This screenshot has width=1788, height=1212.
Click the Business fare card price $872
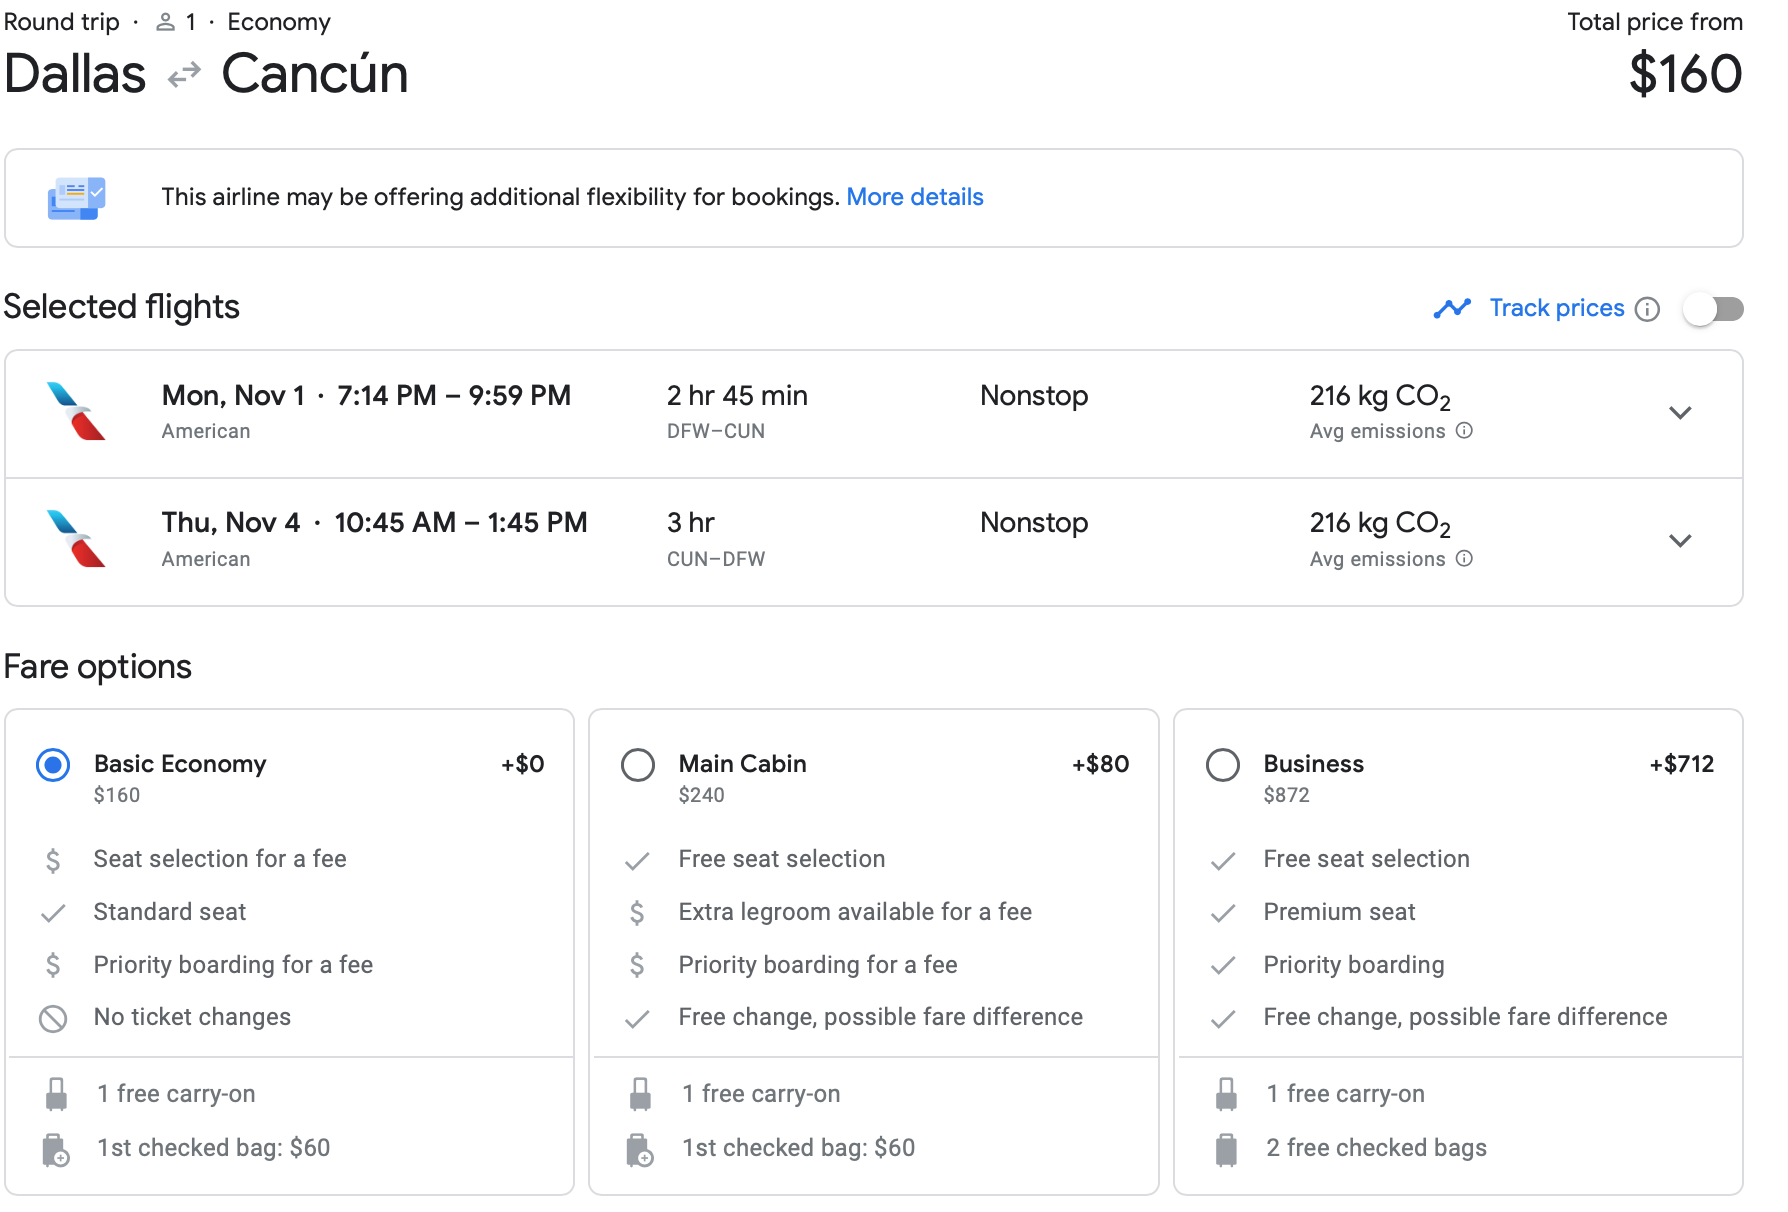pos(1286,795)
